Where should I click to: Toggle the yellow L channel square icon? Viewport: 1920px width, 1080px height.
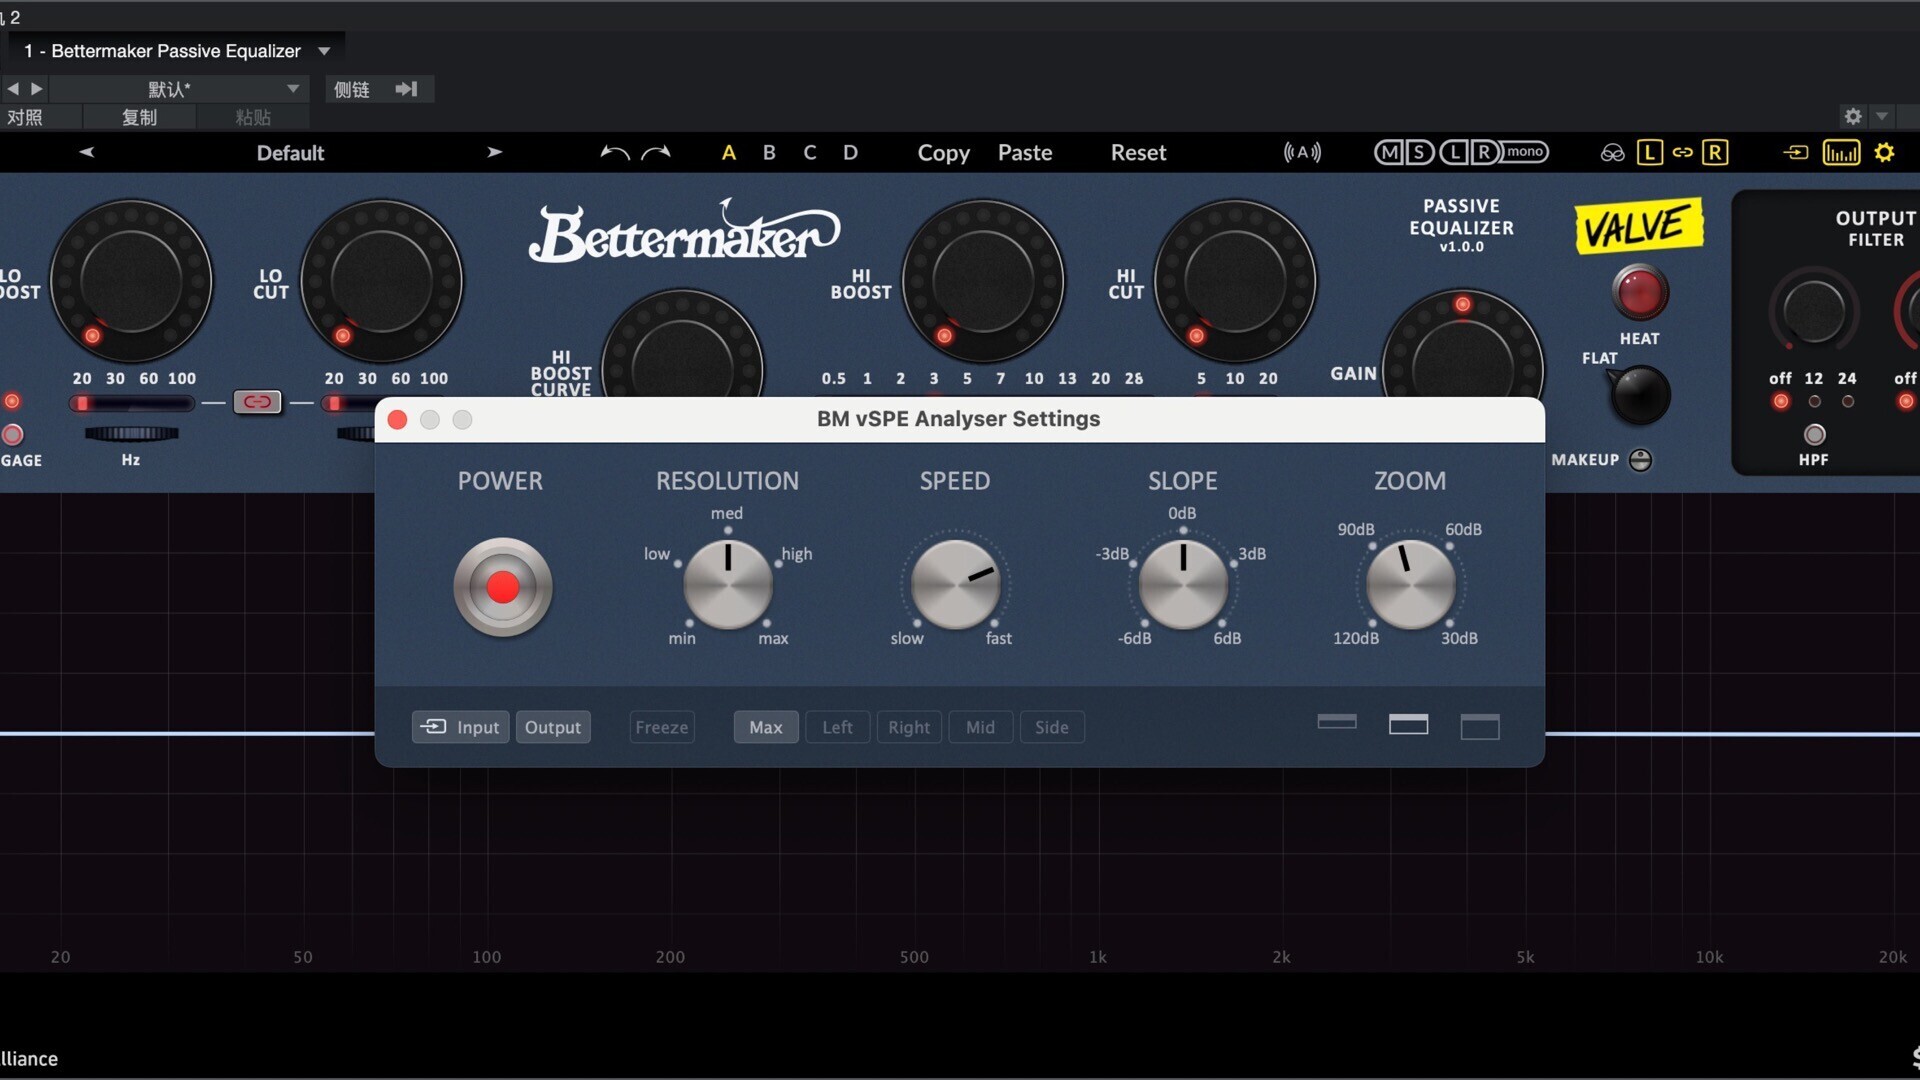pyautogui.click(x=1649, y=152)
